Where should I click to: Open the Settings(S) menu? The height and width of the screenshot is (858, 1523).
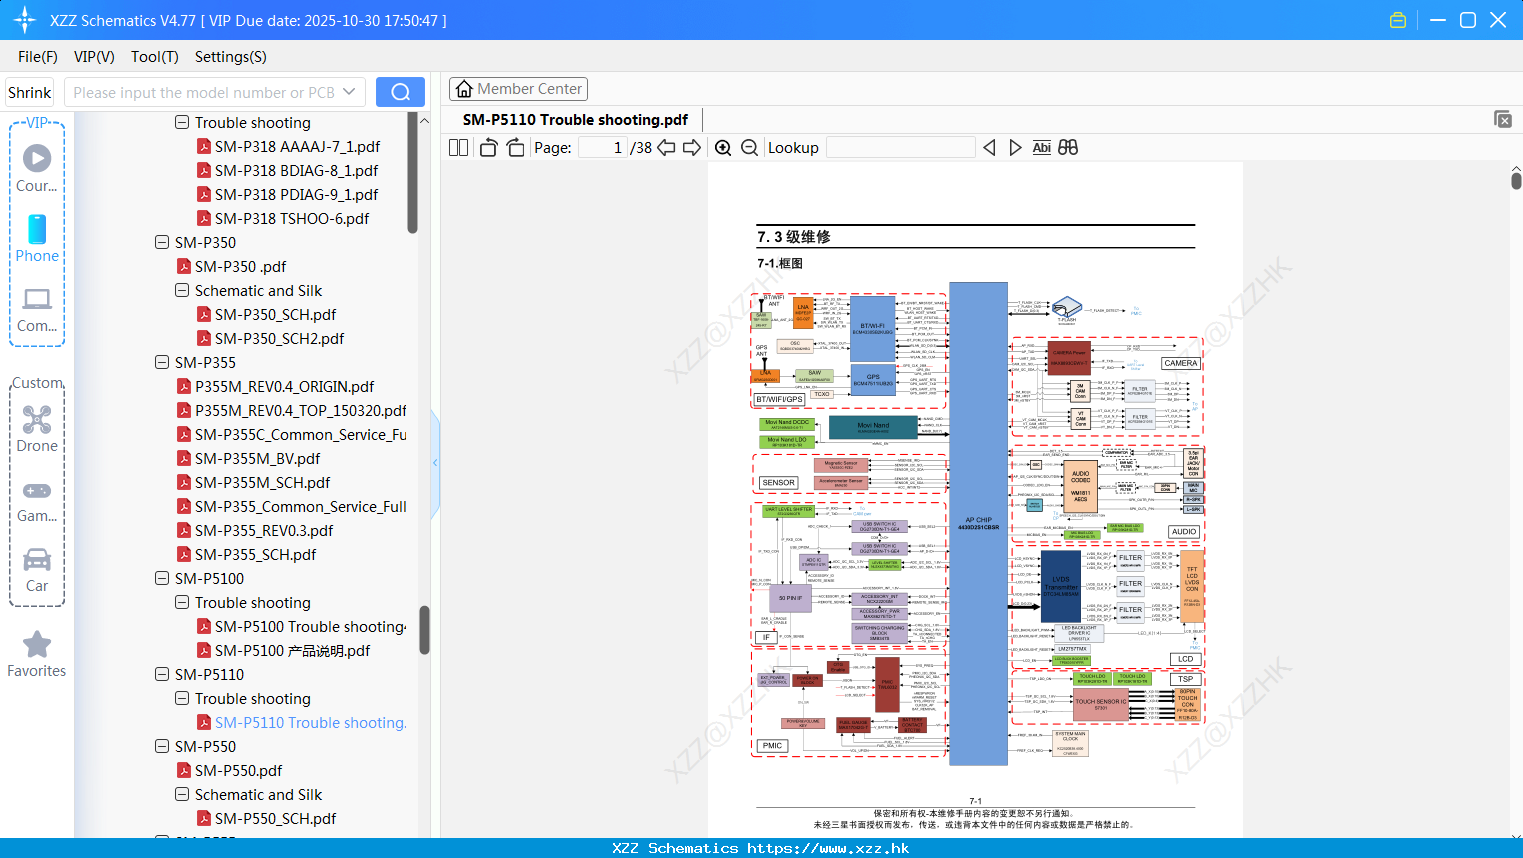coord(231,57)
